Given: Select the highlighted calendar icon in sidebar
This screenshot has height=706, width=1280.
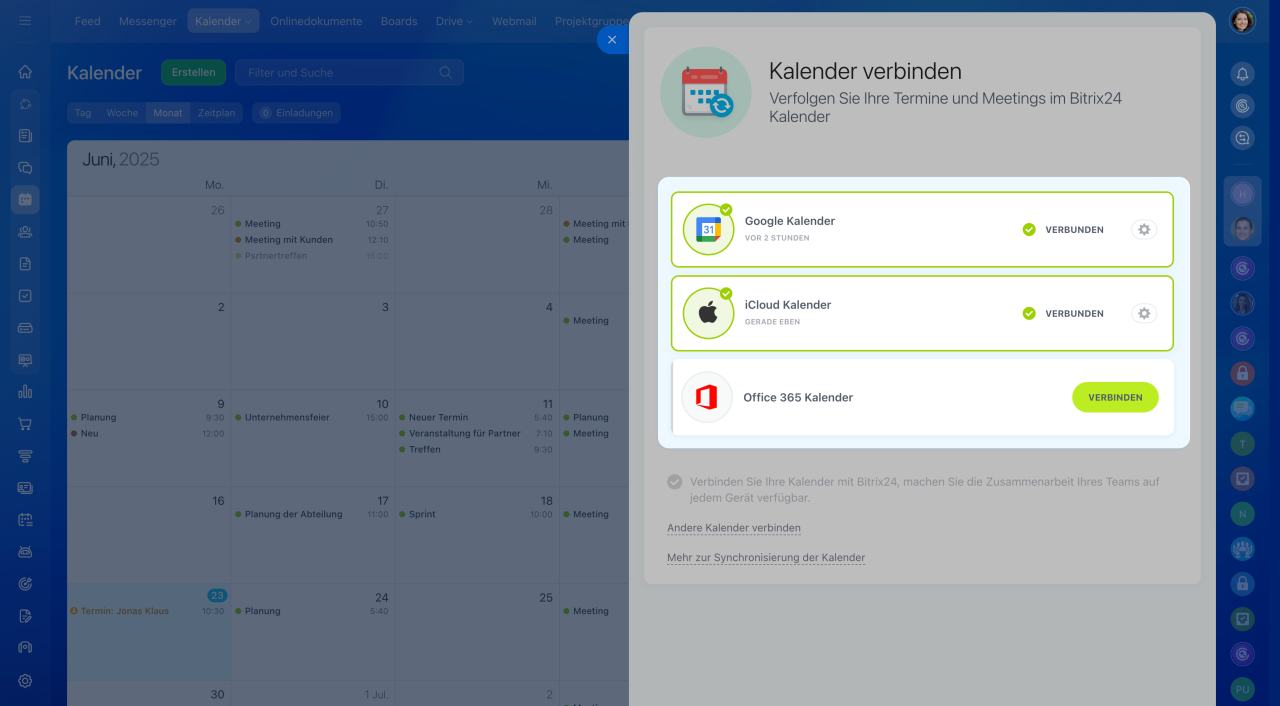Looking at the screenshot, I should point(25,199).
